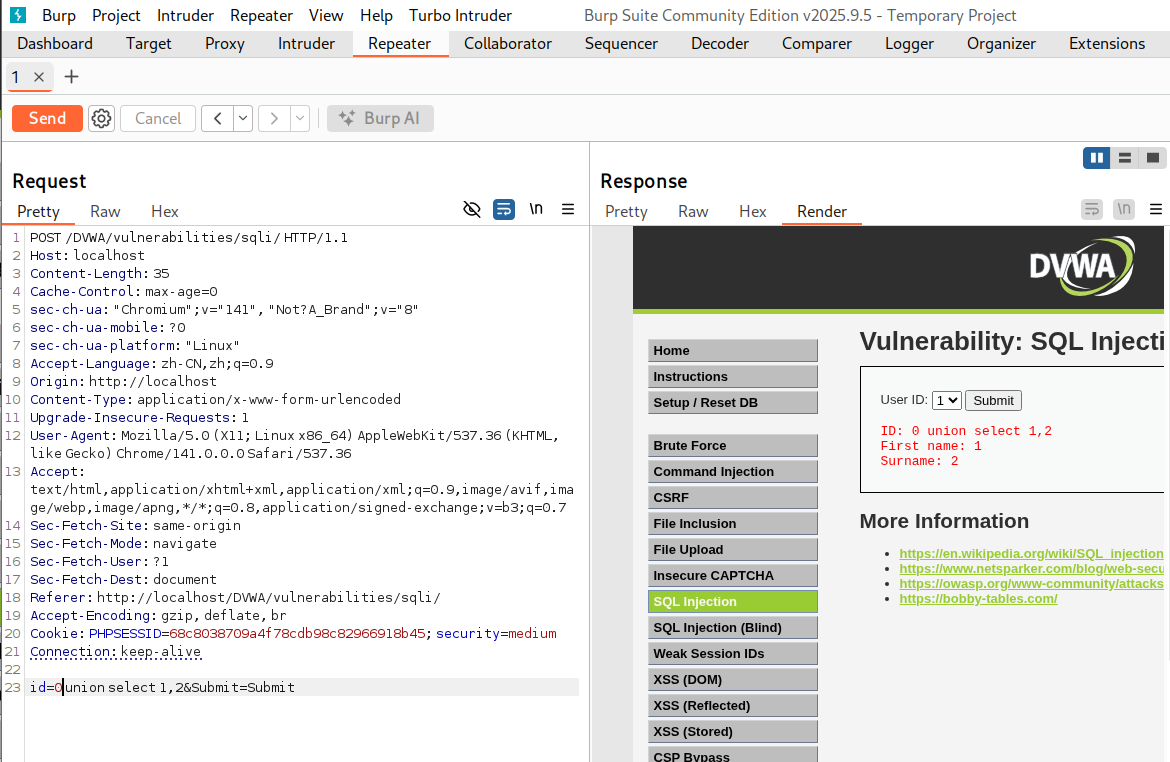The width and height of the screenshot is (1170, 762).
Task: Click the PHPSESSID cookie value
Action: (298, 634)
